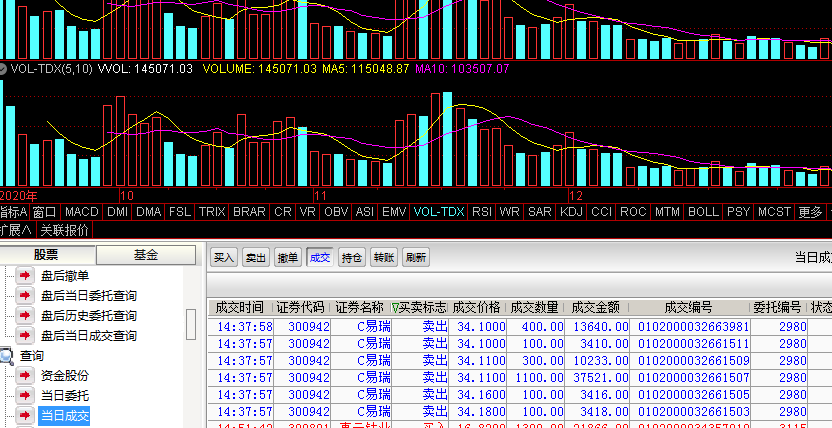Switch to the 股票 tab

coord(47,255)
